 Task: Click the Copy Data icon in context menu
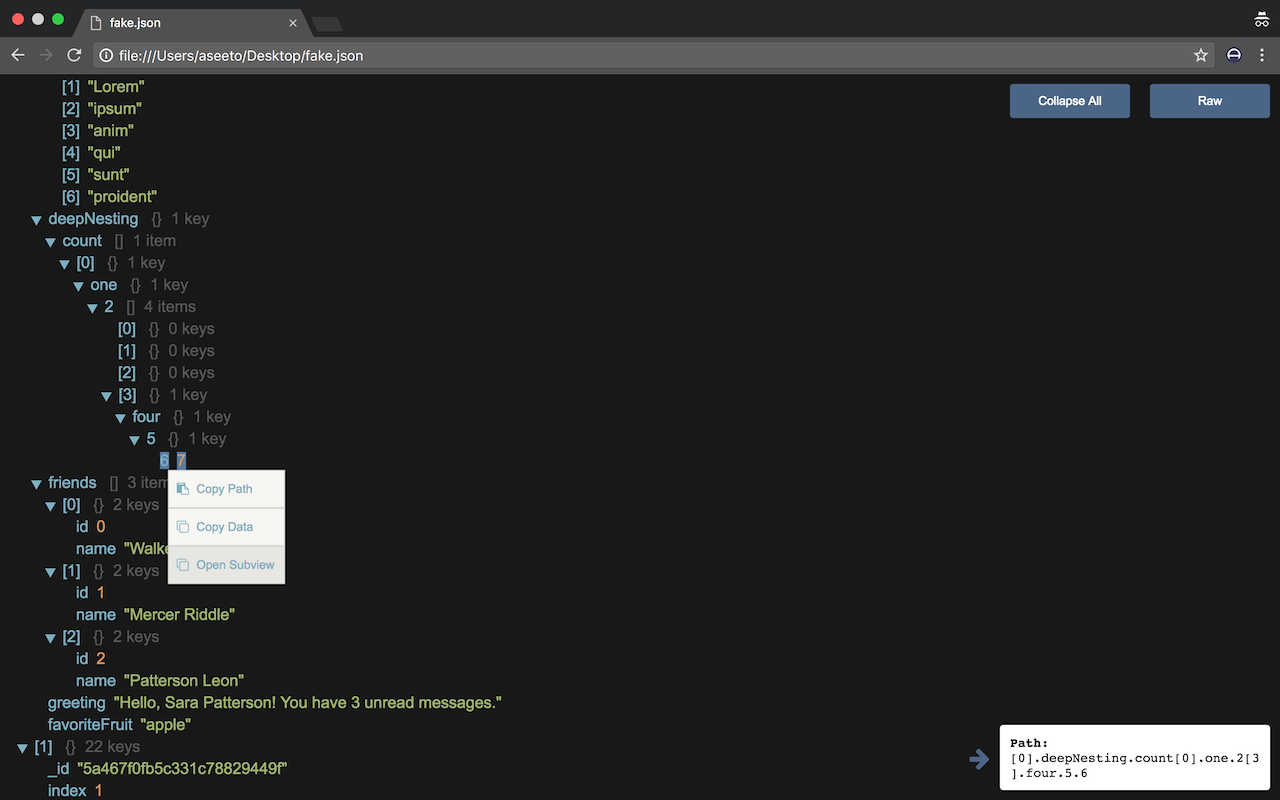182,527
